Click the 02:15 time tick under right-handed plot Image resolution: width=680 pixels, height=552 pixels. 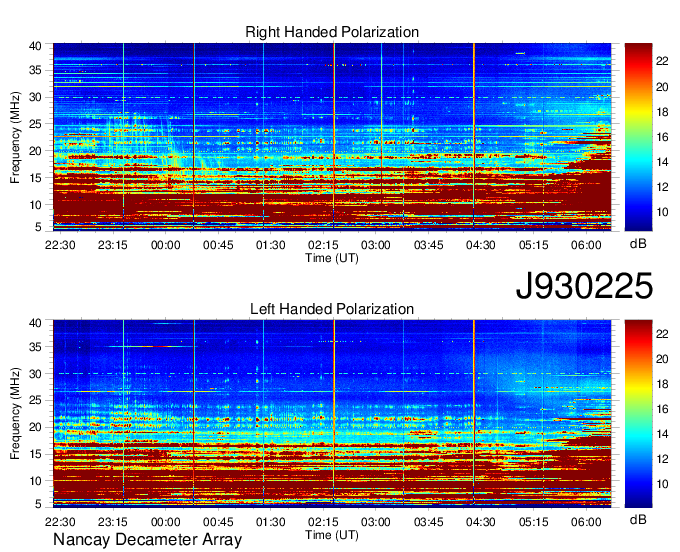pyautogui.click(x=323, y=245)
